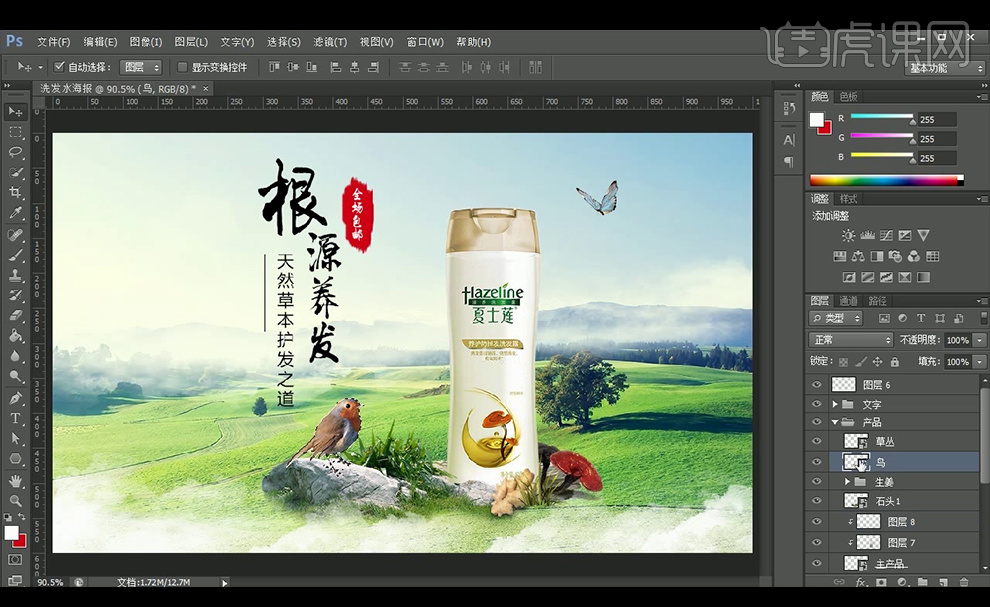The width and height of the screenshot is (990, 607).
Task: Add a Channel Mixer adjustment
Action: (x=914, y=256)
